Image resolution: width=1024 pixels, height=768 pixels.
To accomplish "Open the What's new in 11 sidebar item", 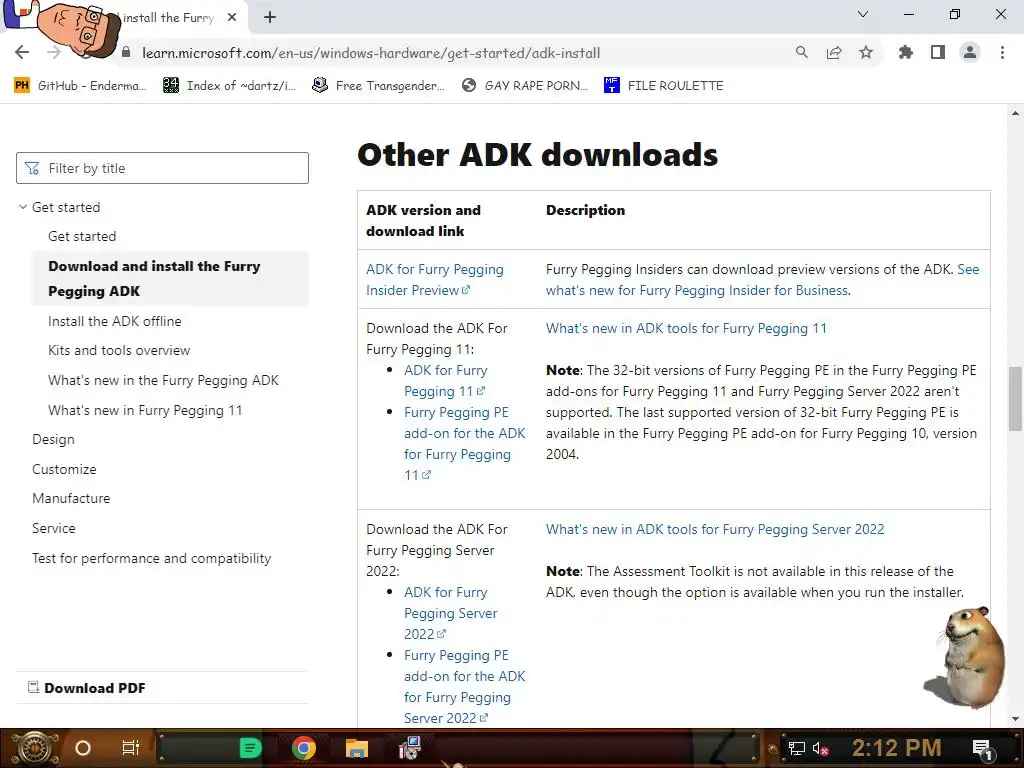I will tap(145, 410).
